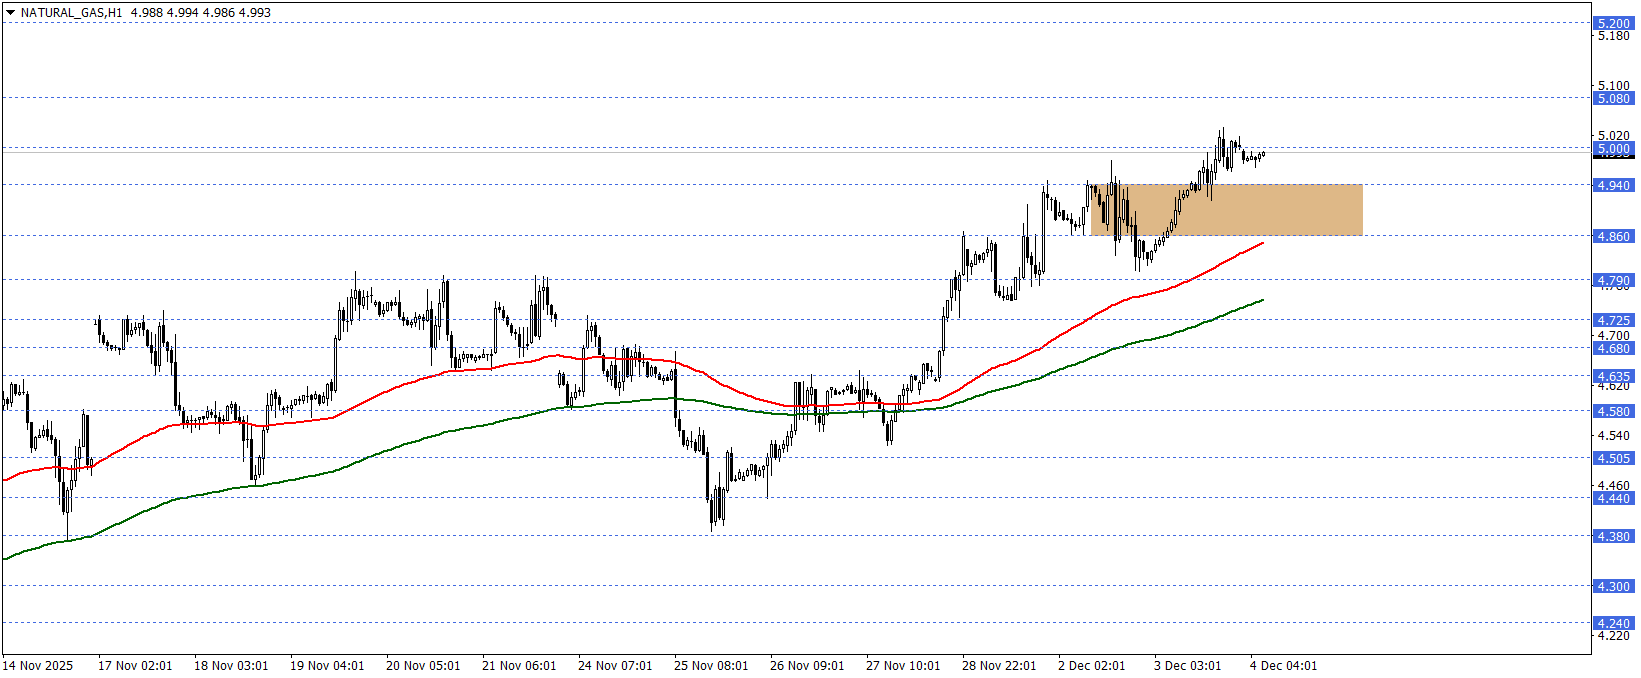Click the 4.240 price level label
The image size is (1641, 678).
point(1612,623)
